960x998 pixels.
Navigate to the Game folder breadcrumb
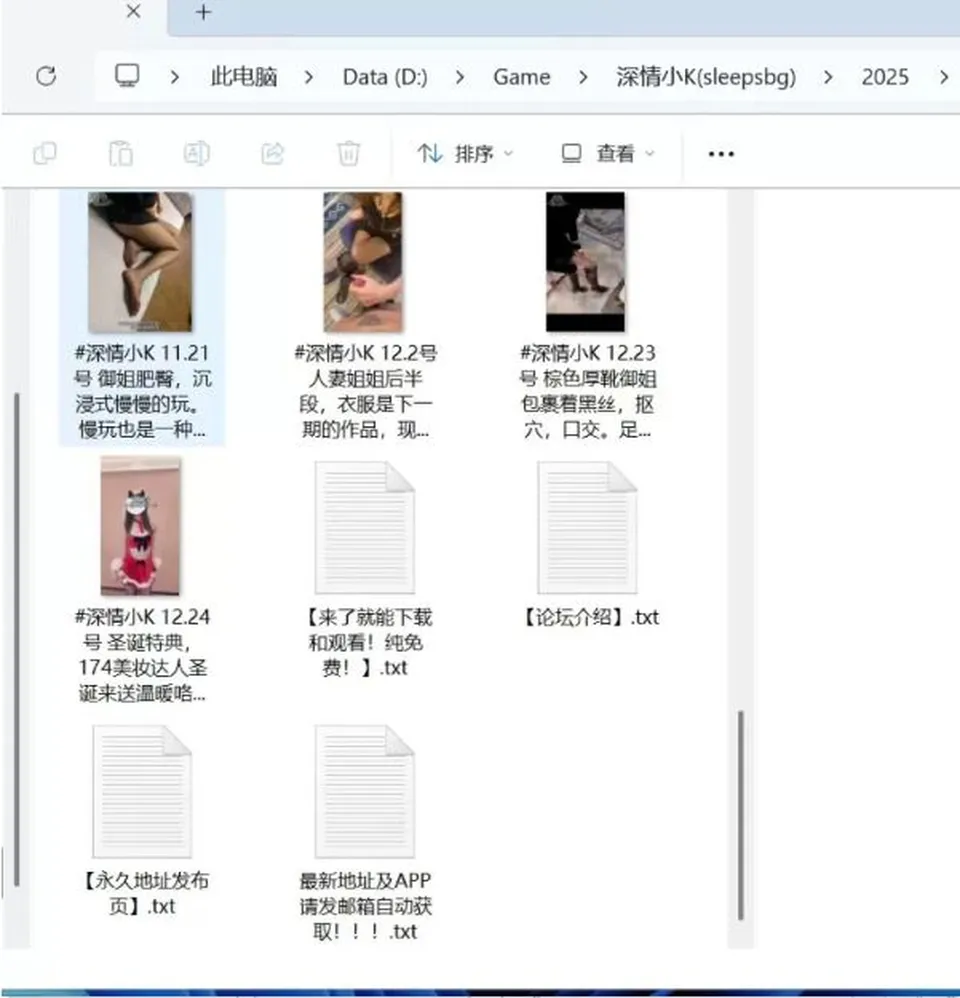point(521,77)
